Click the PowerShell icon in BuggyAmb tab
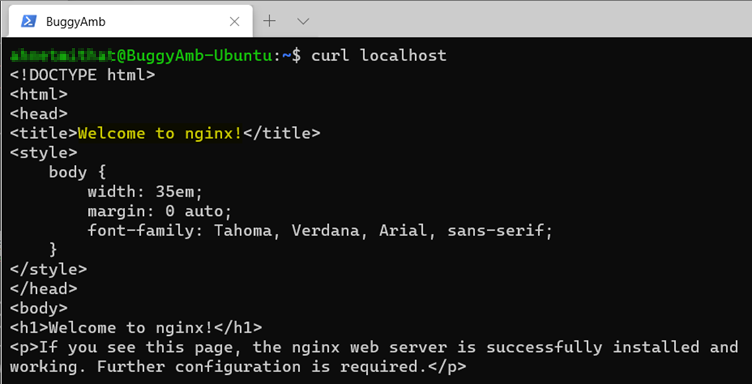Viewport: 752px width, 384px height. point(29,21)
